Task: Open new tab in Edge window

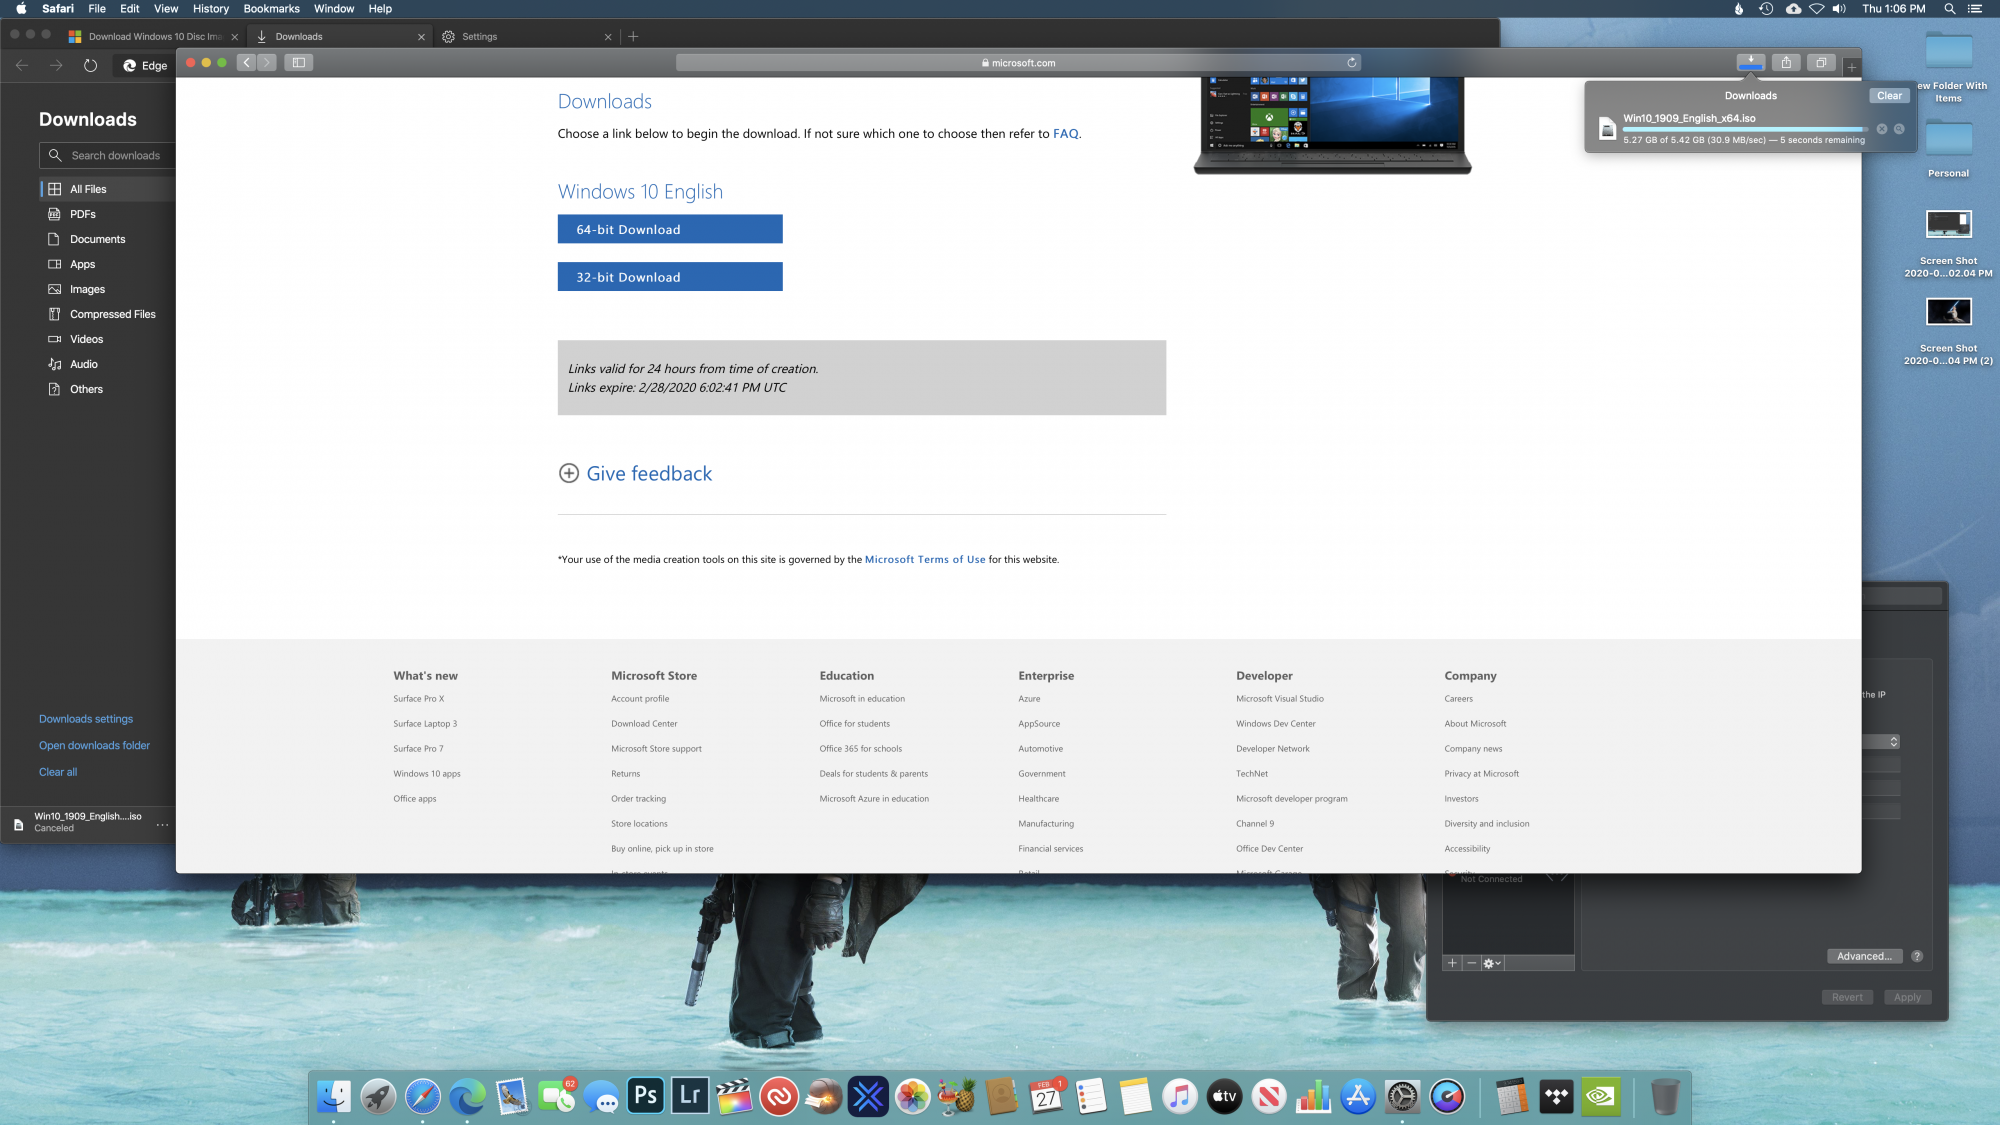Action: tap(633, 36)
